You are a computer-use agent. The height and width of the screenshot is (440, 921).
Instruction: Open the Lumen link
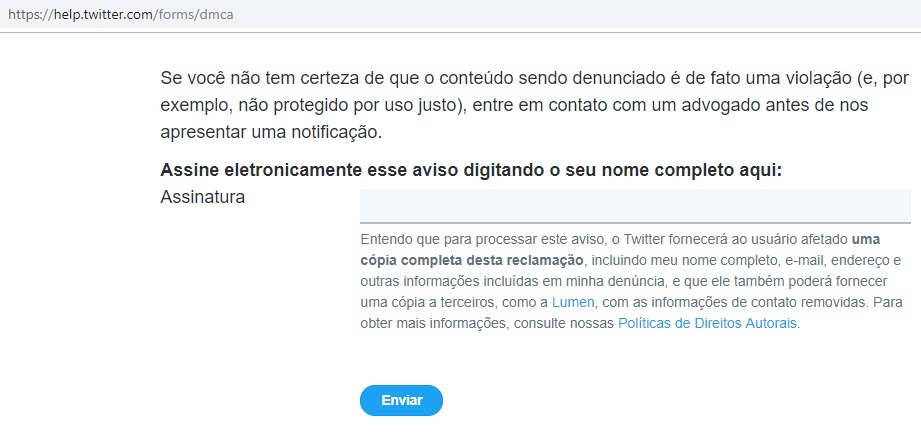(574, 302)
